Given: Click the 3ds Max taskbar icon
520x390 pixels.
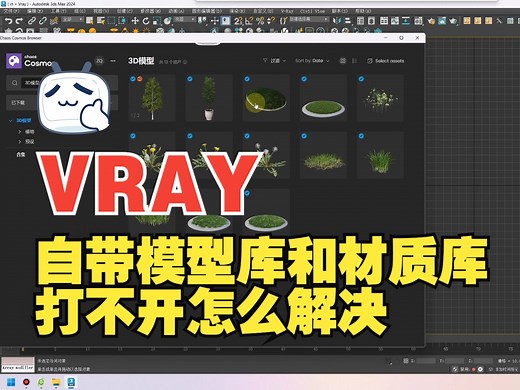Looking at the screenshot, I should click(x=71, y=382).
